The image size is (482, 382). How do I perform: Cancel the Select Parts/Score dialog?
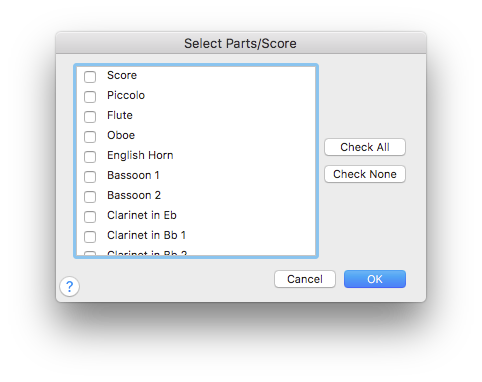305,279
